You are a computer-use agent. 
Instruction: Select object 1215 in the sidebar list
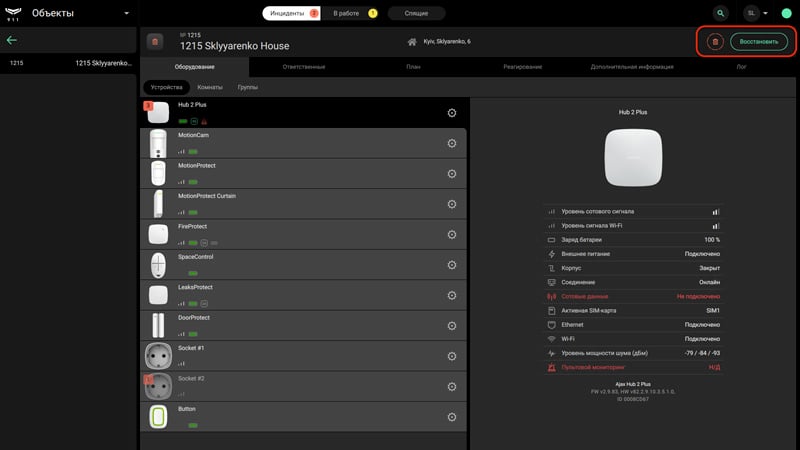(68, 63)
